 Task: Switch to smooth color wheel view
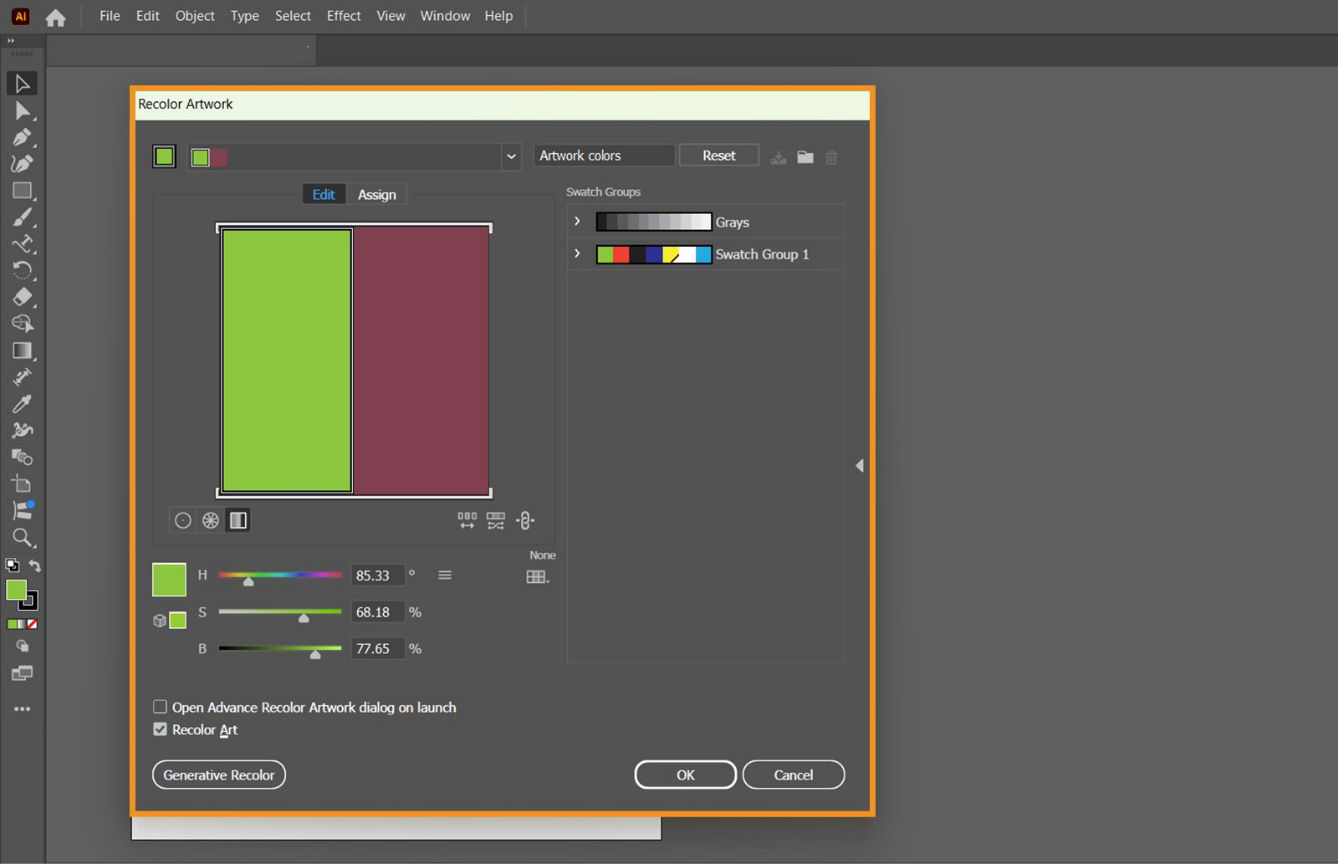coord(182,520)
